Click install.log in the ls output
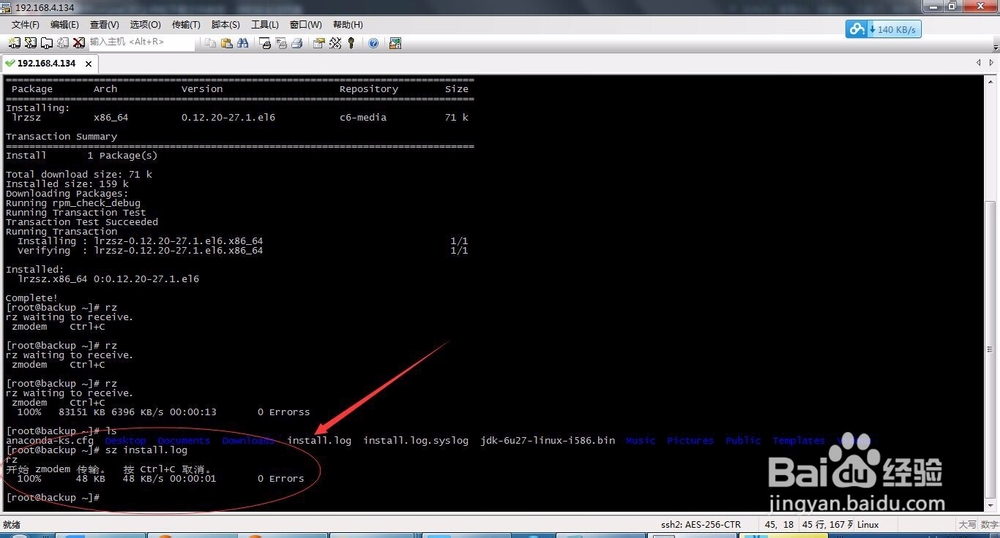This screenshot has height=538, width=1000. tap(319, 440)
